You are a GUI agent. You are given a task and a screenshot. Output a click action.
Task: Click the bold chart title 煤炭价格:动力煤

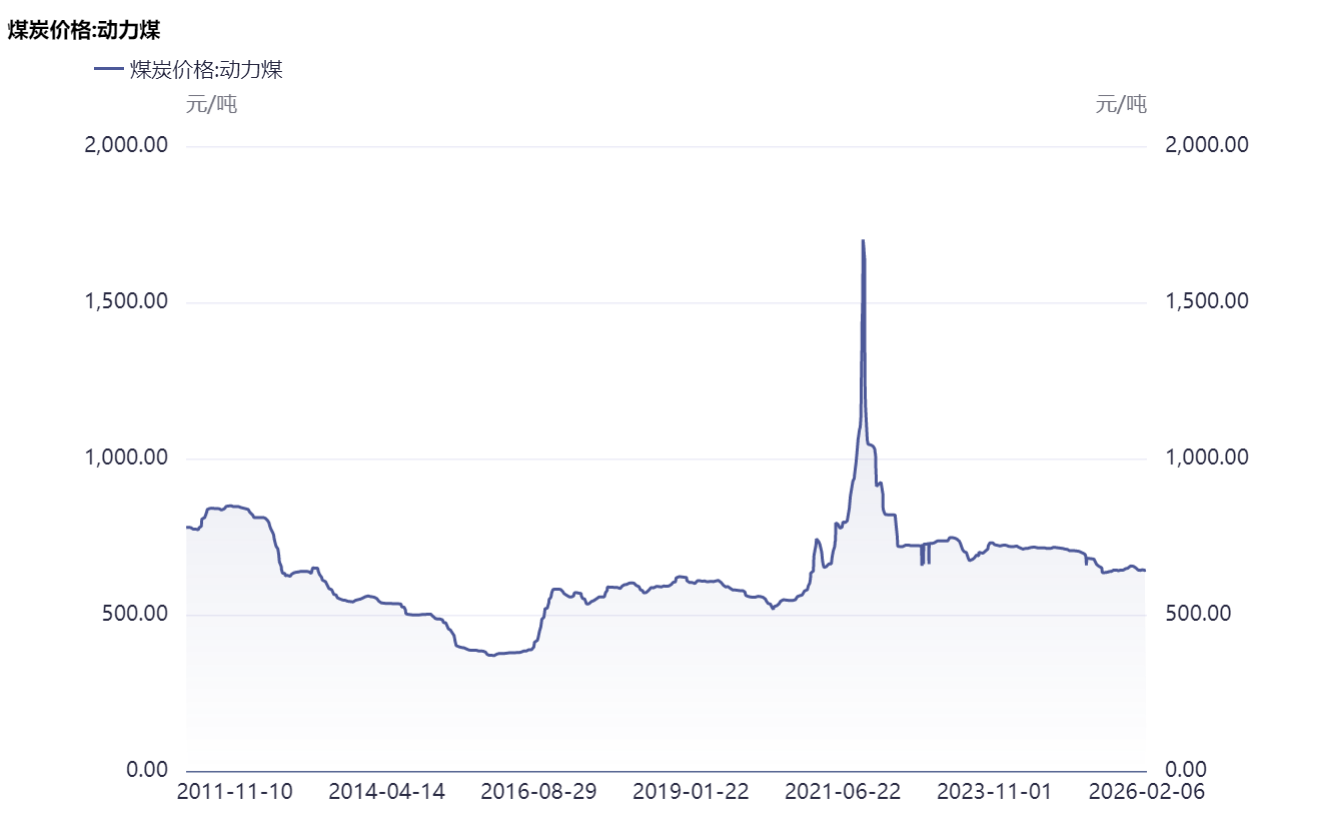[x=84, y=31]
